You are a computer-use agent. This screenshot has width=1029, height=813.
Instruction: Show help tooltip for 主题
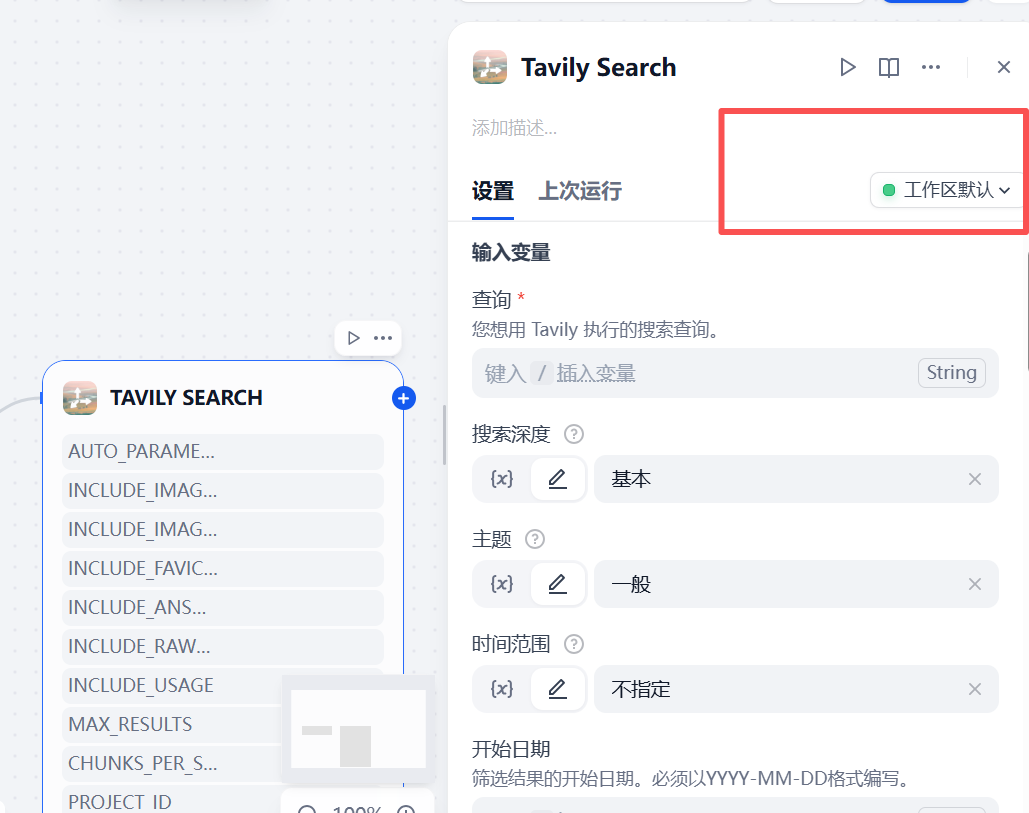pyautogui.click(x=535, y=539)
